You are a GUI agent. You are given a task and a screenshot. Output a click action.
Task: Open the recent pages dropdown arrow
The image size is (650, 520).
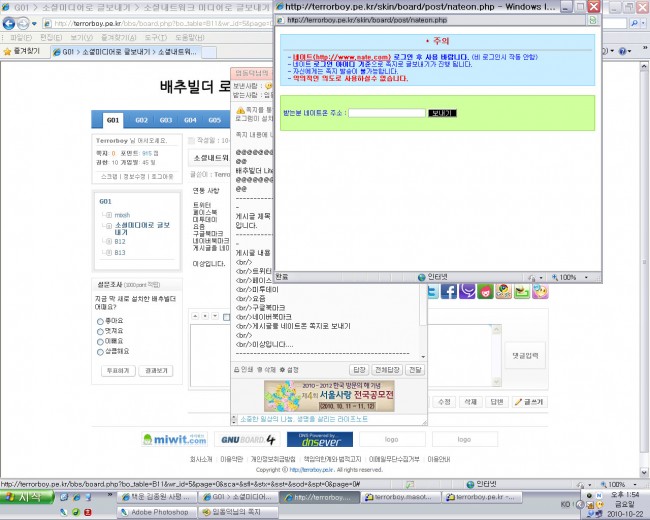(x=34, y=24)
